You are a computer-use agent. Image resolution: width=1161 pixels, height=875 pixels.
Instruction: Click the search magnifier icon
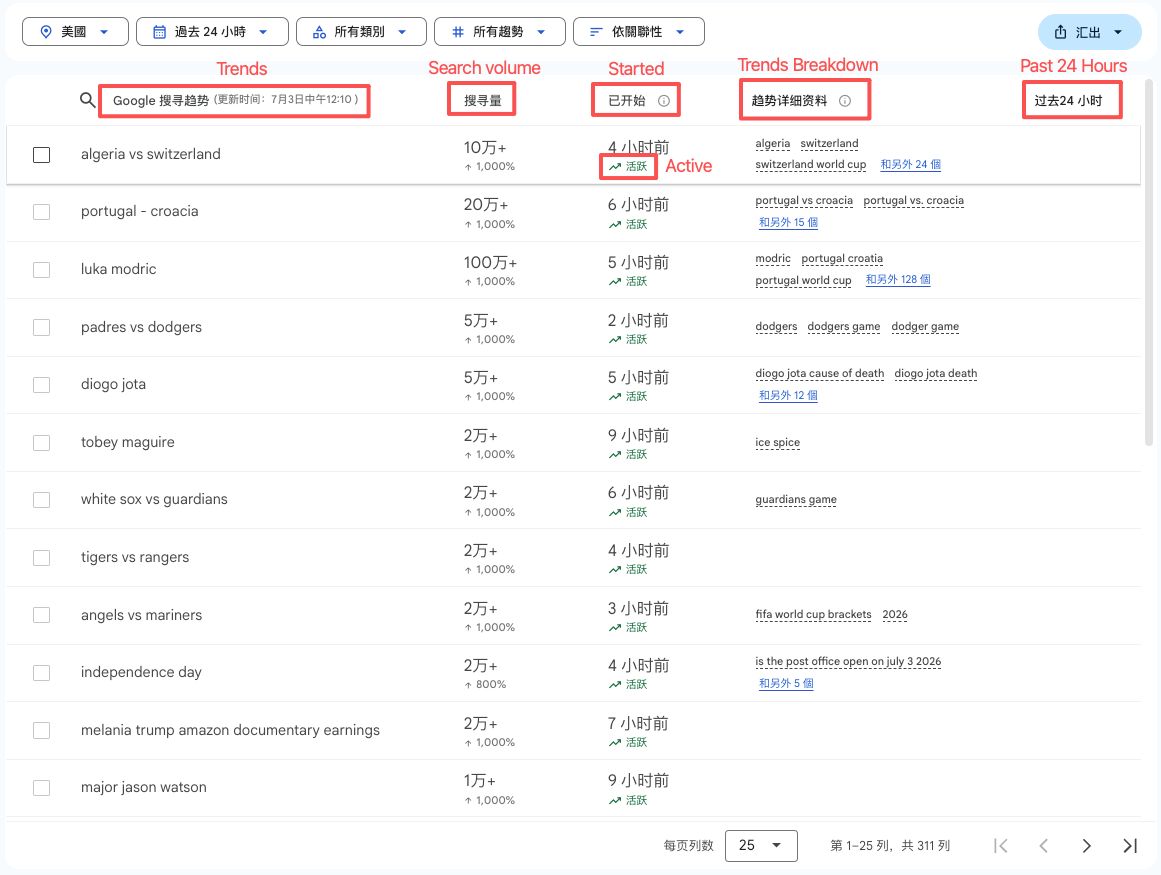[x=87, y=99]
